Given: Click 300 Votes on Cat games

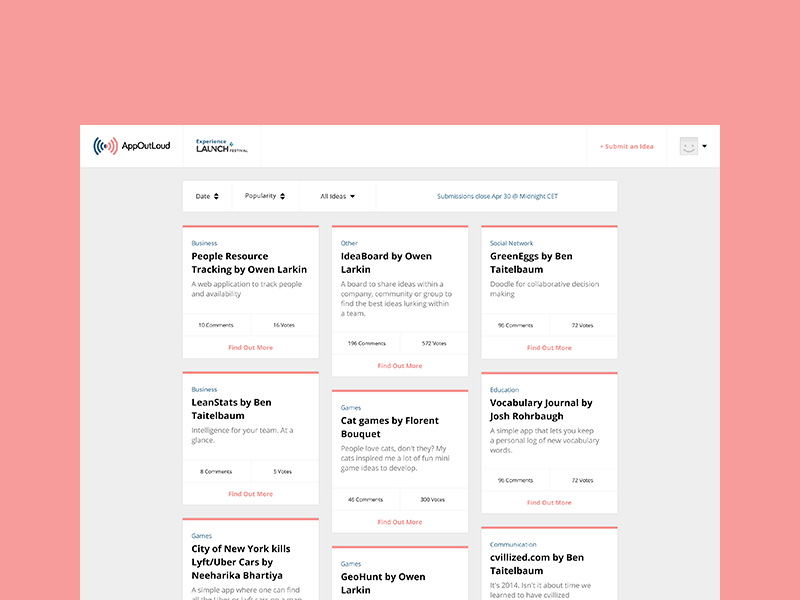Looking at the screenshot, I should 433,499.
